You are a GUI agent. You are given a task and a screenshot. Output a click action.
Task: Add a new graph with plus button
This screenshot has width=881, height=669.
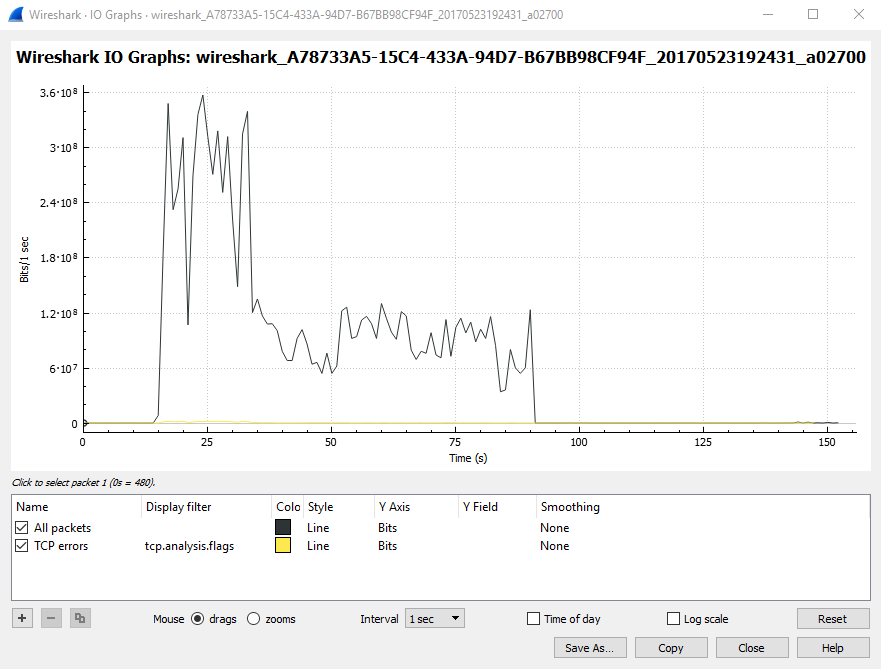(x=22, y=618)
